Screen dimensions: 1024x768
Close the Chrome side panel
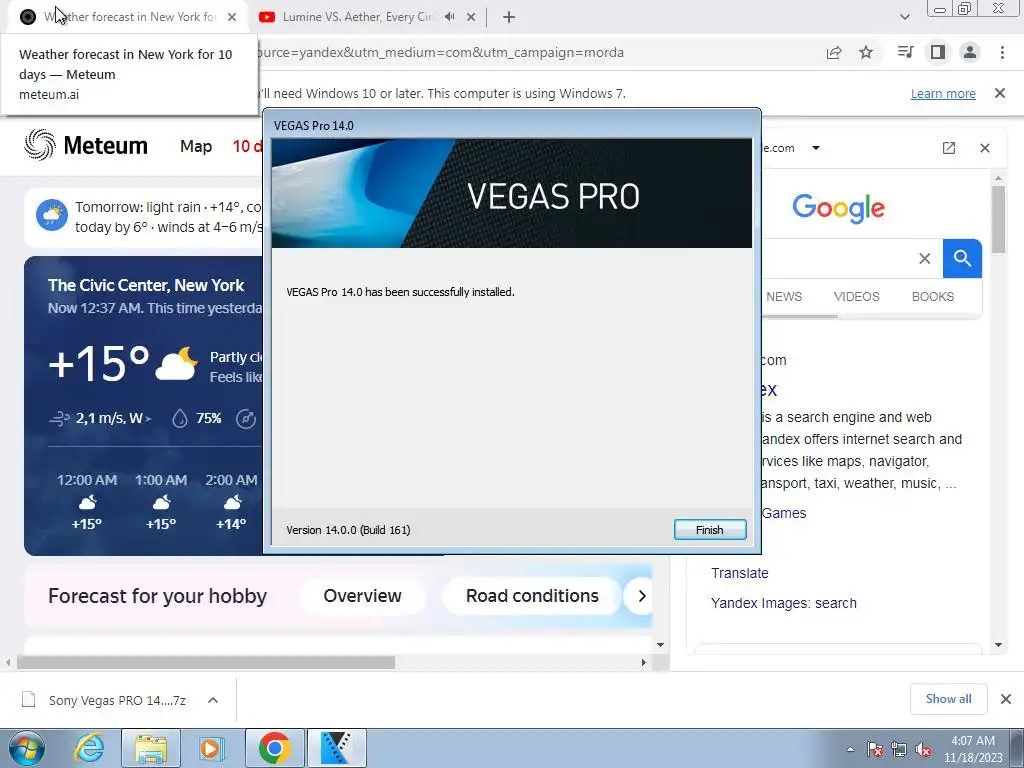pyautogui.click(x=985, y=148)
